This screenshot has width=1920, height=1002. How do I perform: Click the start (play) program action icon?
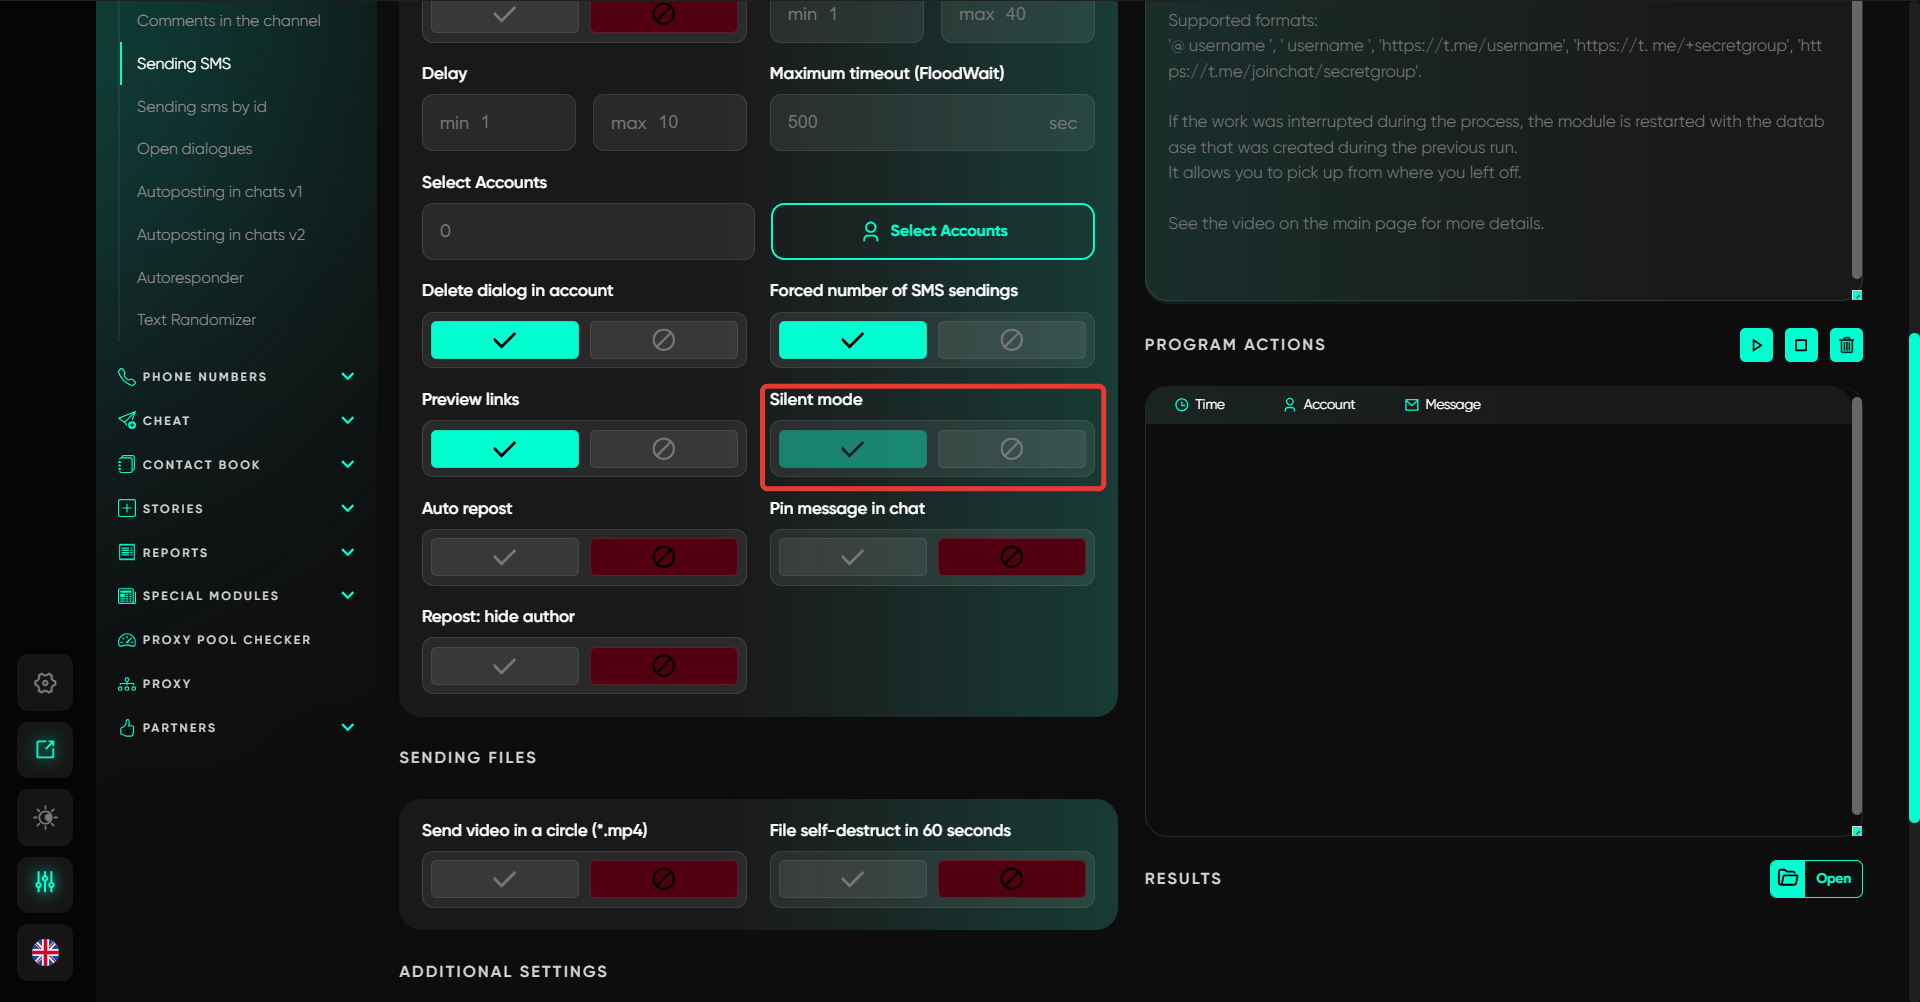point(1756,345)
